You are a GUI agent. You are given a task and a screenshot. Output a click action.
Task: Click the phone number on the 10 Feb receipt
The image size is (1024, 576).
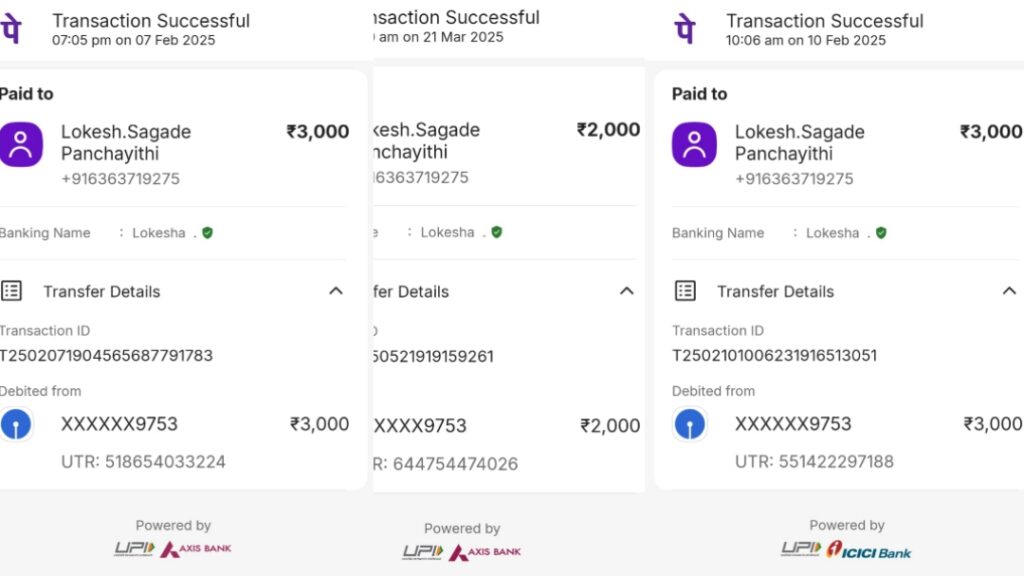(x=794, y=179)
